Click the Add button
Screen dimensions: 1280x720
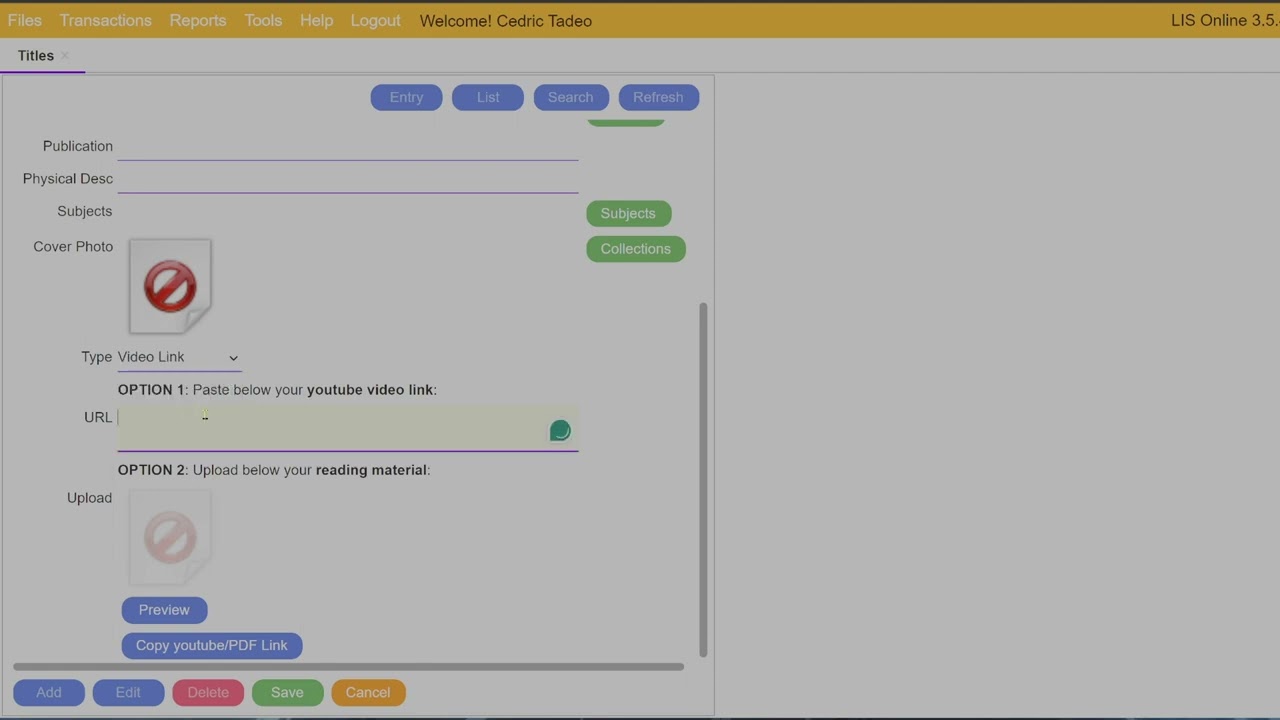click(x=49, y=693)
